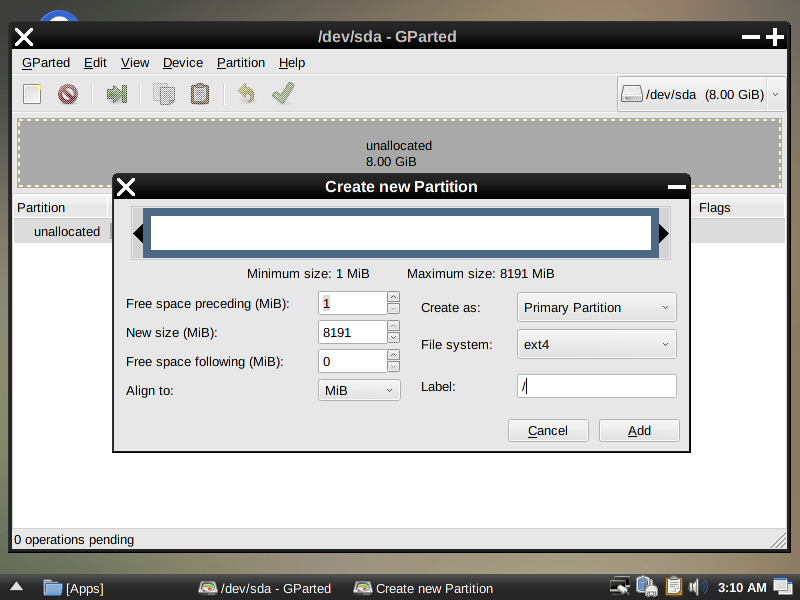Increase New size value

[x=393, y=326]
